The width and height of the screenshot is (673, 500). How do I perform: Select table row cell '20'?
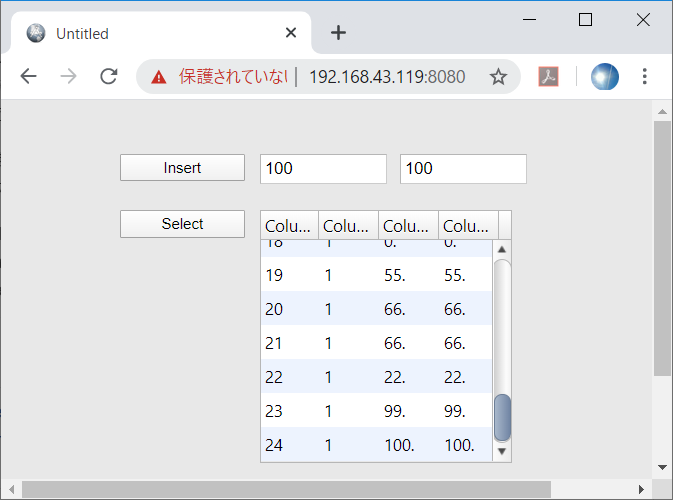(274, 309)
